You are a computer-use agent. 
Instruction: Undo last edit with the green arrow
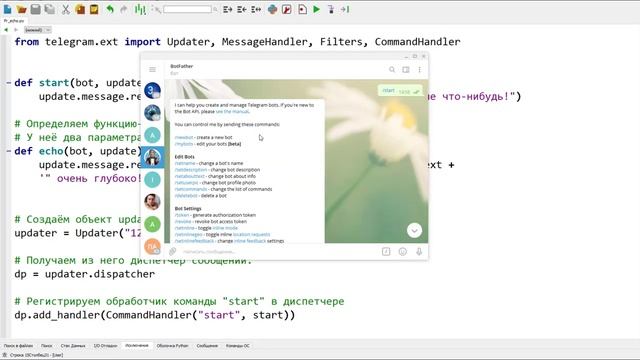pos(110,9)
